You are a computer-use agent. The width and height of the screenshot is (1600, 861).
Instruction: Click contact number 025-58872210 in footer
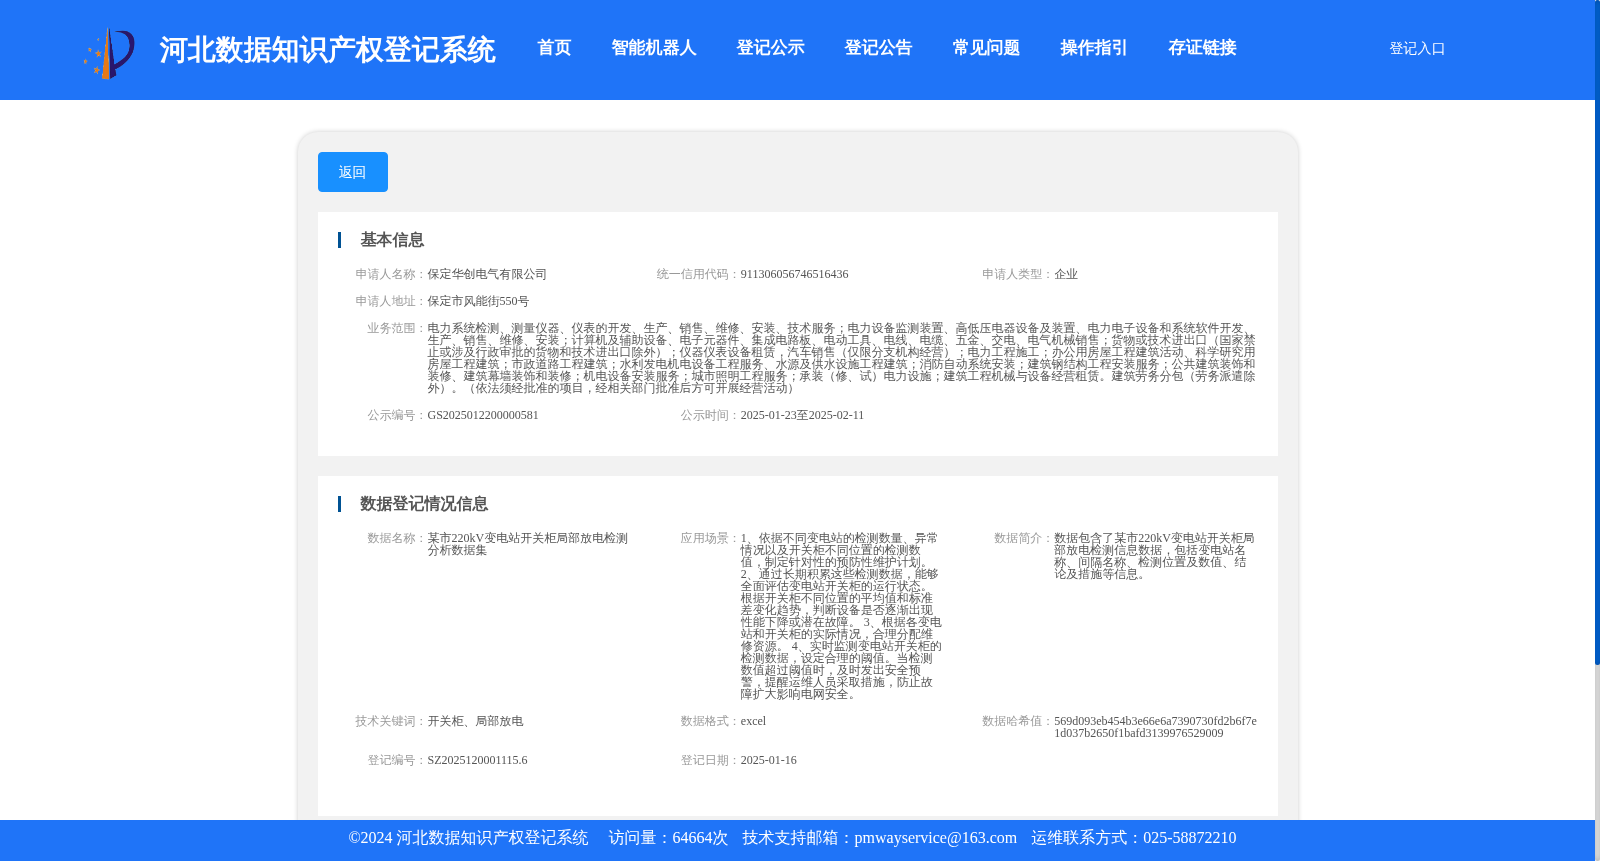(x=1189, y=838)
